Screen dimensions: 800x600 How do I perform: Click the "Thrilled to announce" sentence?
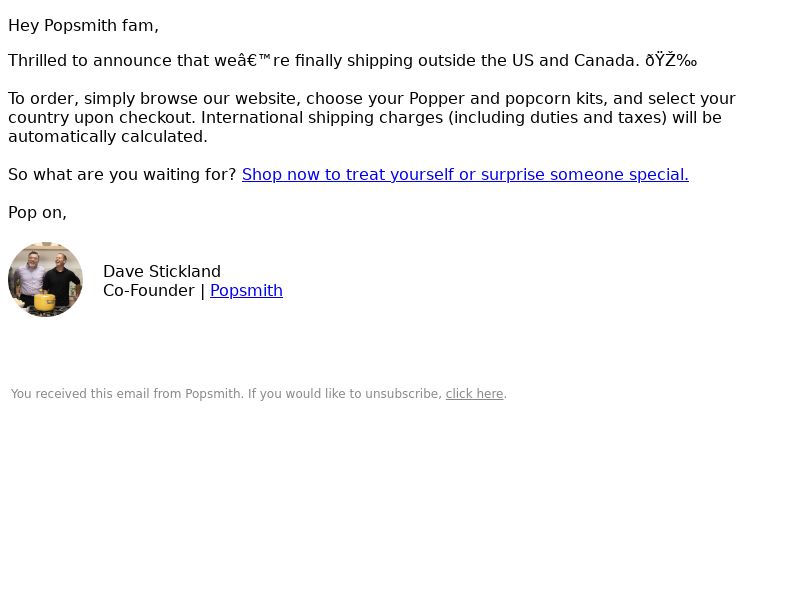[353, 61]
